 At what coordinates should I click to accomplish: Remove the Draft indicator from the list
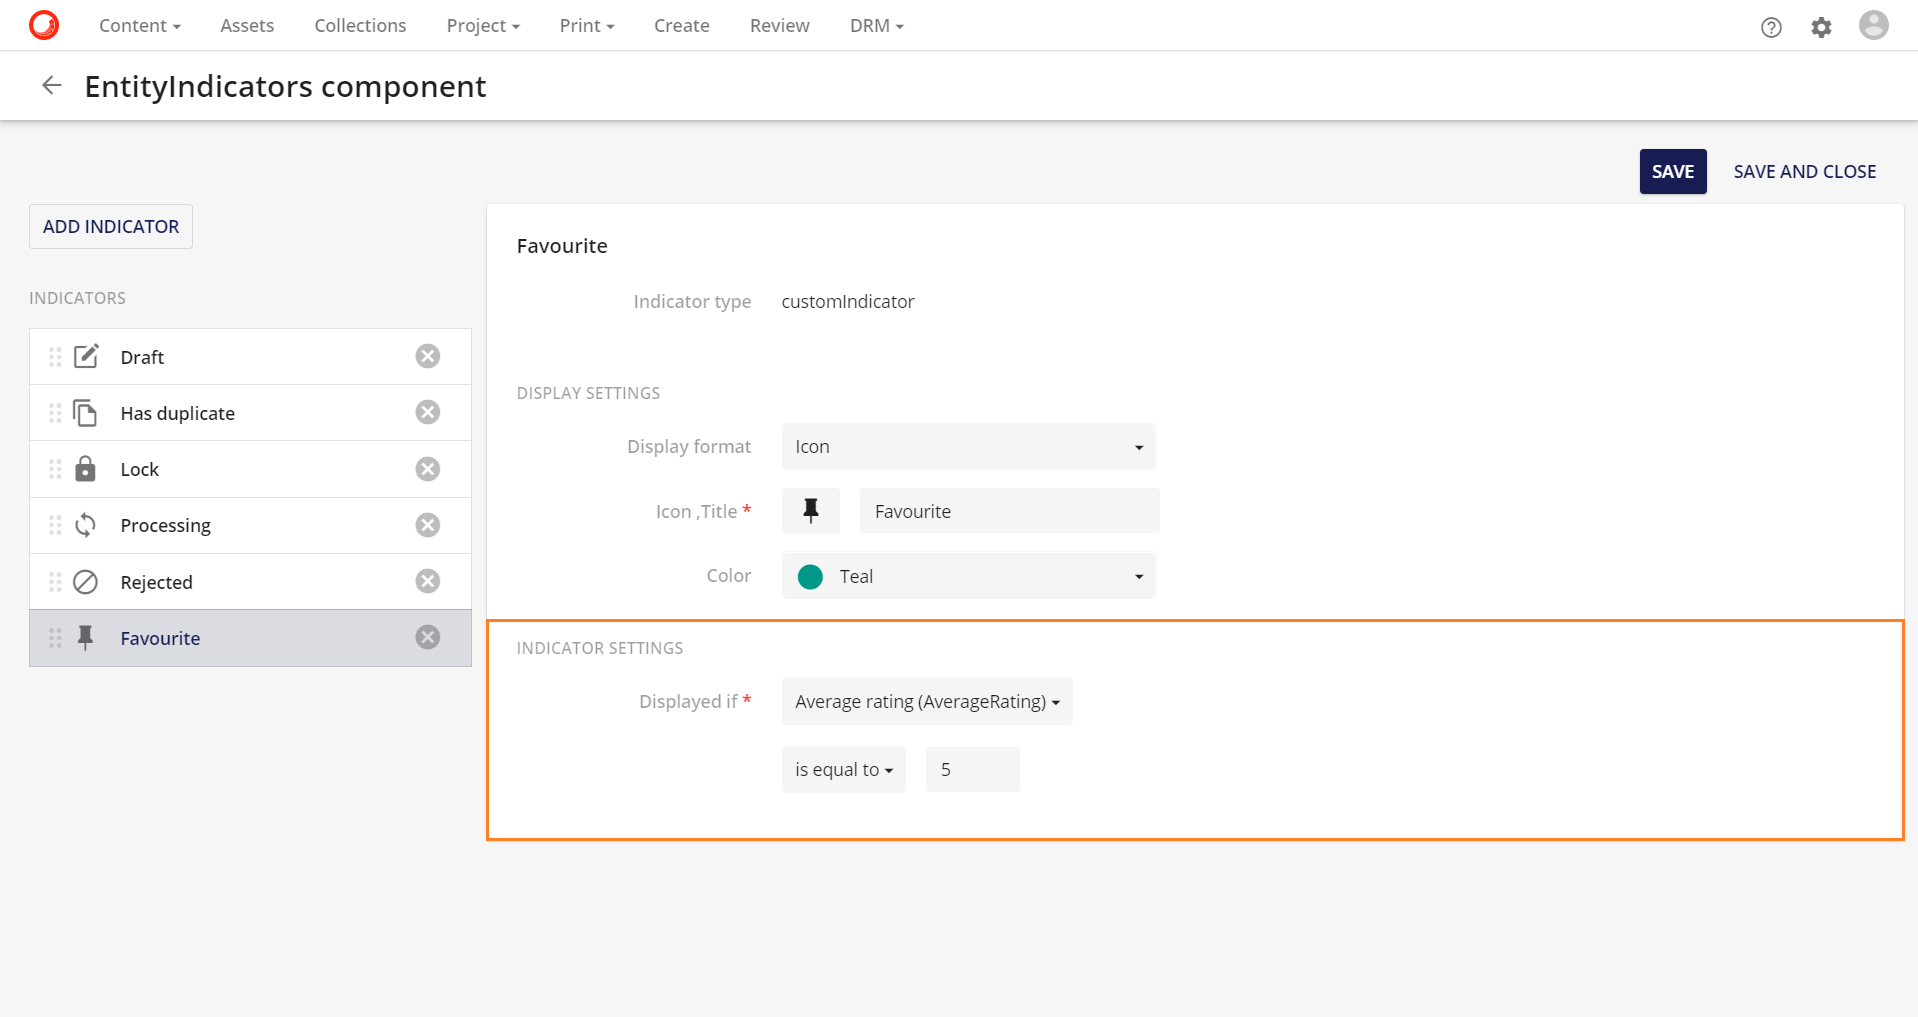tap(428, 355)
